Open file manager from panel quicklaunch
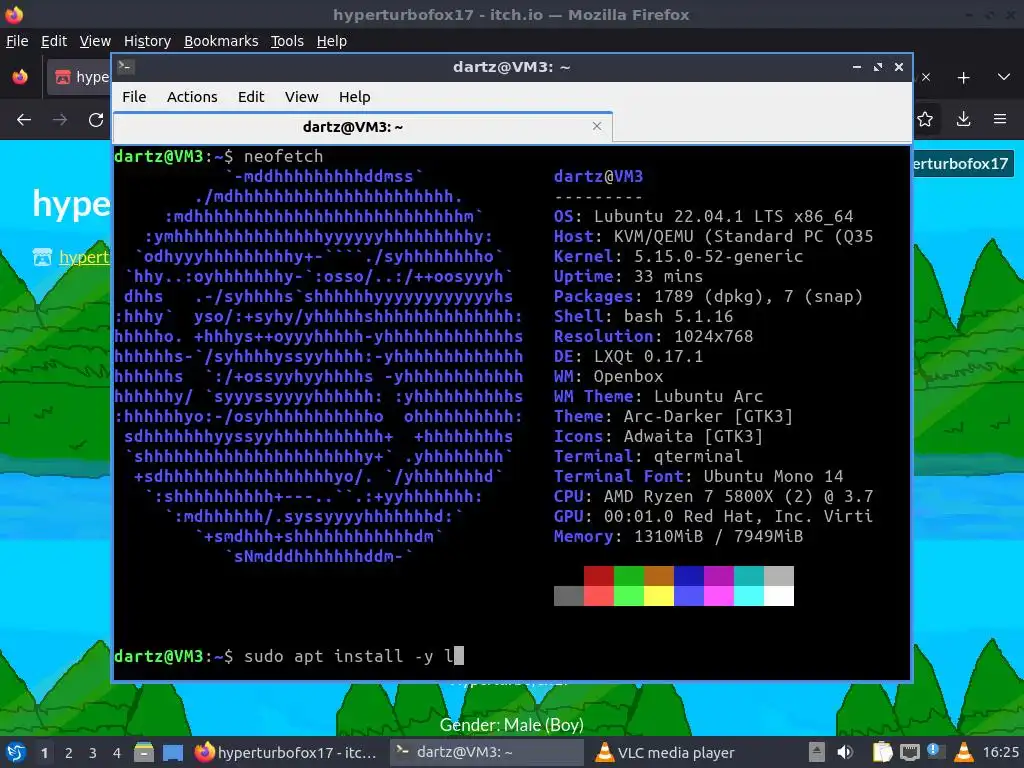 tap(144, 752)
